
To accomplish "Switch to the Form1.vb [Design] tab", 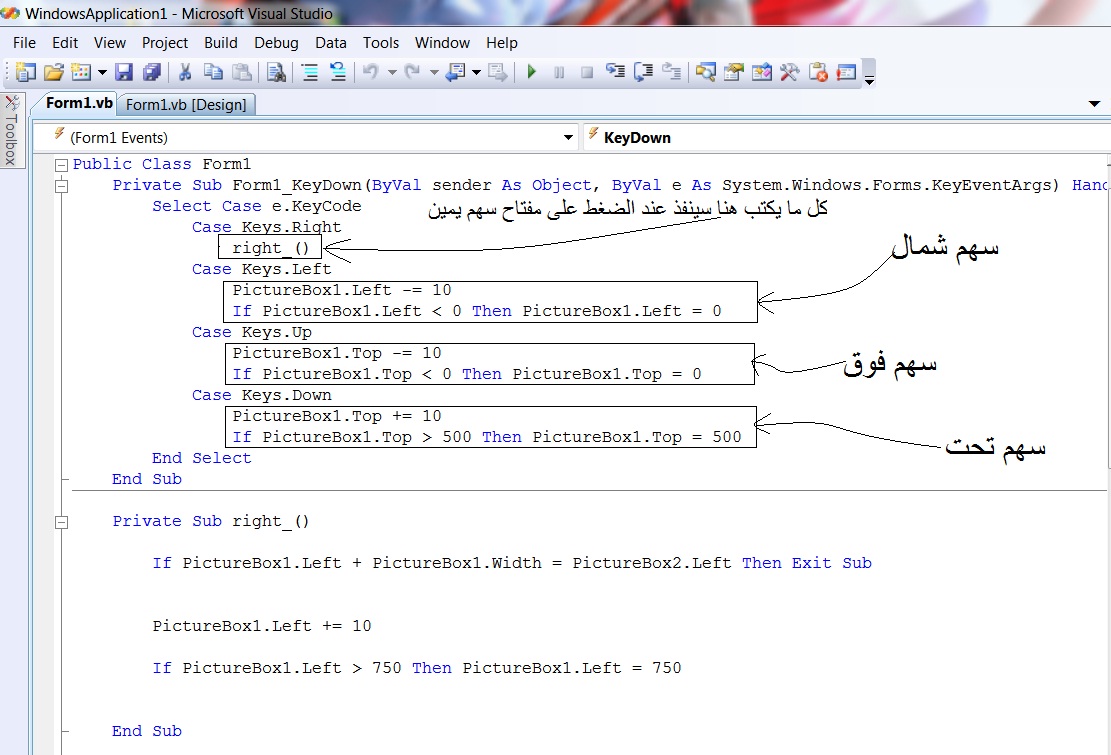I will 186,105.
